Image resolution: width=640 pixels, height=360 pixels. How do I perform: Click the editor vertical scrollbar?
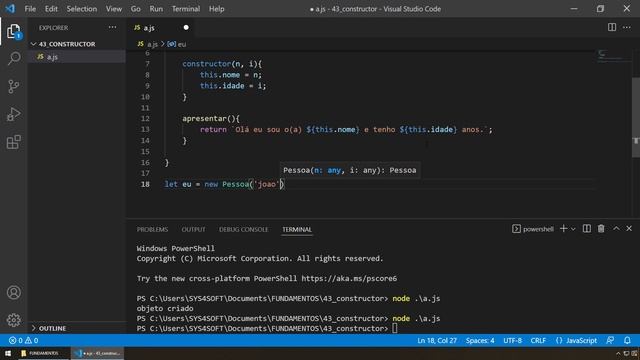point(636,117)
